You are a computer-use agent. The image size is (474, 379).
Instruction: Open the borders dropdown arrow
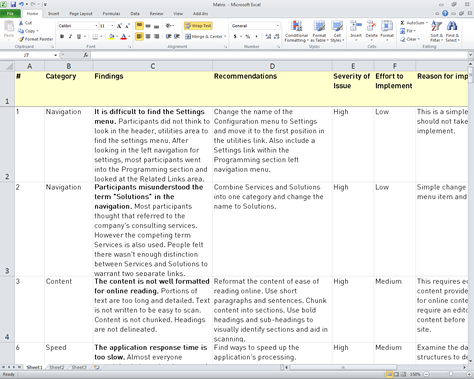101,36
